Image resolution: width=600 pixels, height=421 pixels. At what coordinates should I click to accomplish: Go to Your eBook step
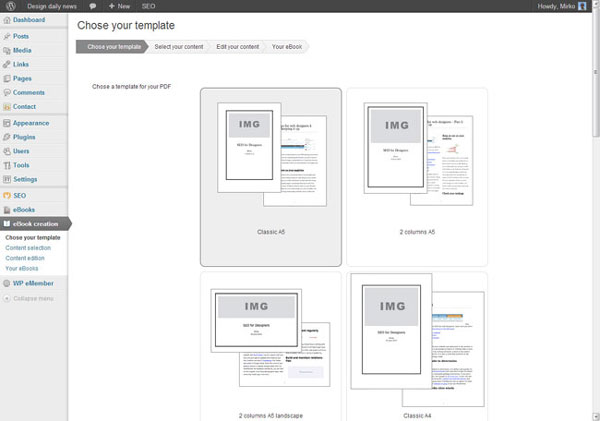287,47
